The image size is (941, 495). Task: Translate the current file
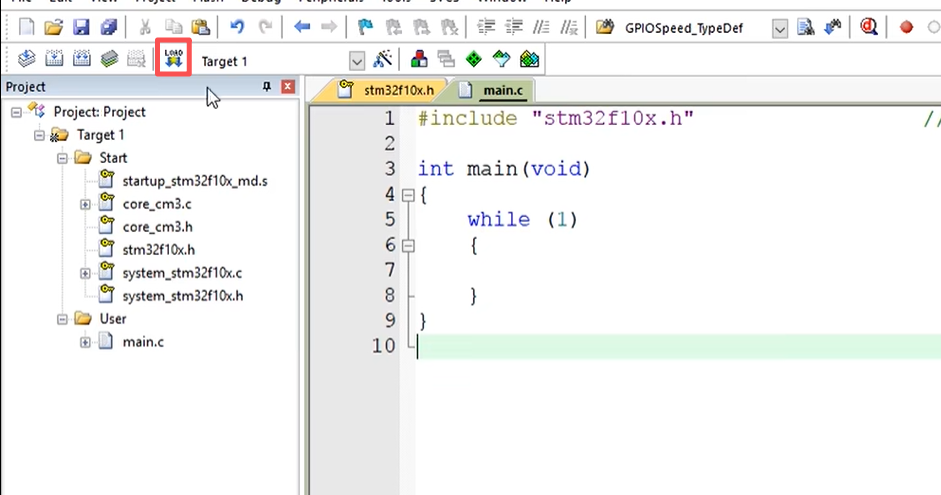(26, 59)
